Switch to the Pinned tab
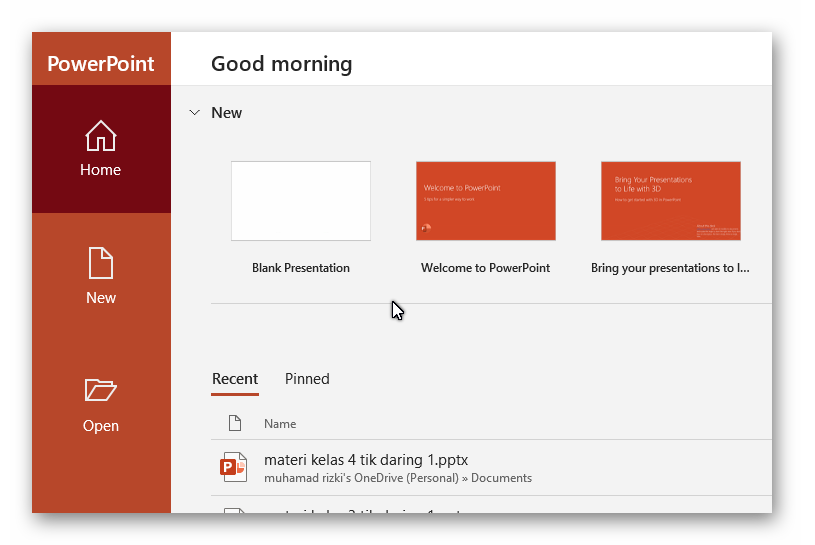Image resolution: width=815 pixels, height=545 pixels. [x=307, y=379]
